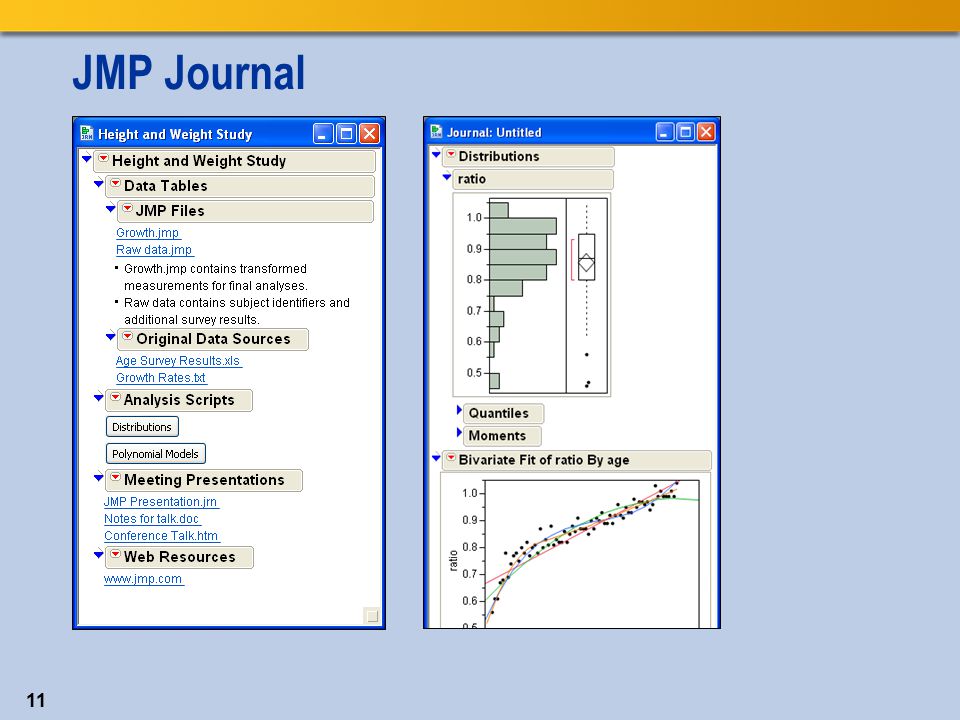
Task: Maximize the Height and Weight Study window
Action: pos(346,133)
